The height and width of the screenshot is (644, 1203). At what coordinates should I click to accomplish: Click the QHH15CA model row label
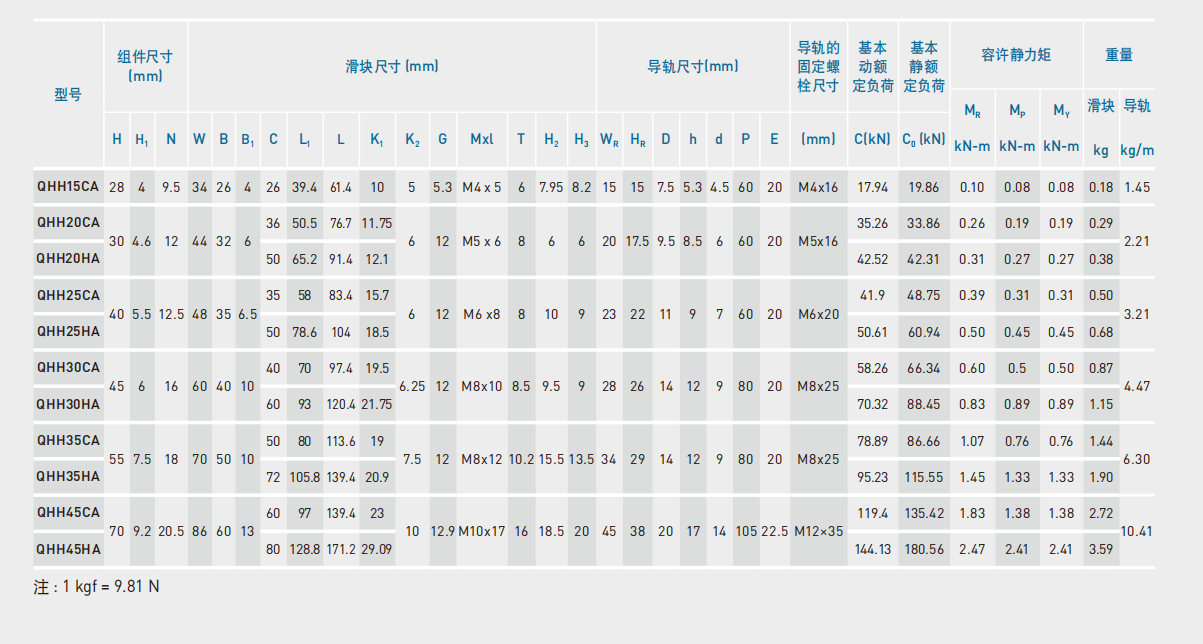(68, 187)
